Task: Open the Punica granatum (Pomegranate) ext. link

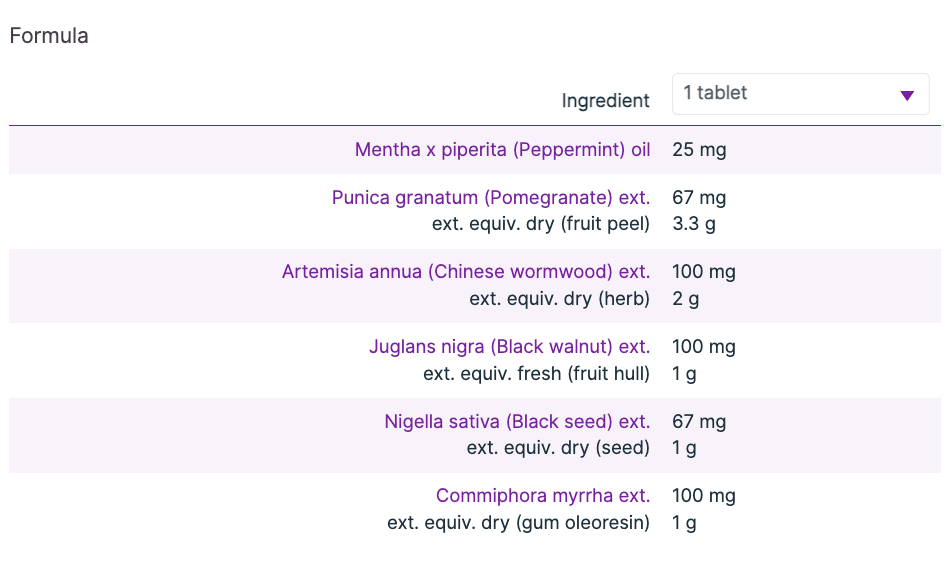Action: (491, 198)
